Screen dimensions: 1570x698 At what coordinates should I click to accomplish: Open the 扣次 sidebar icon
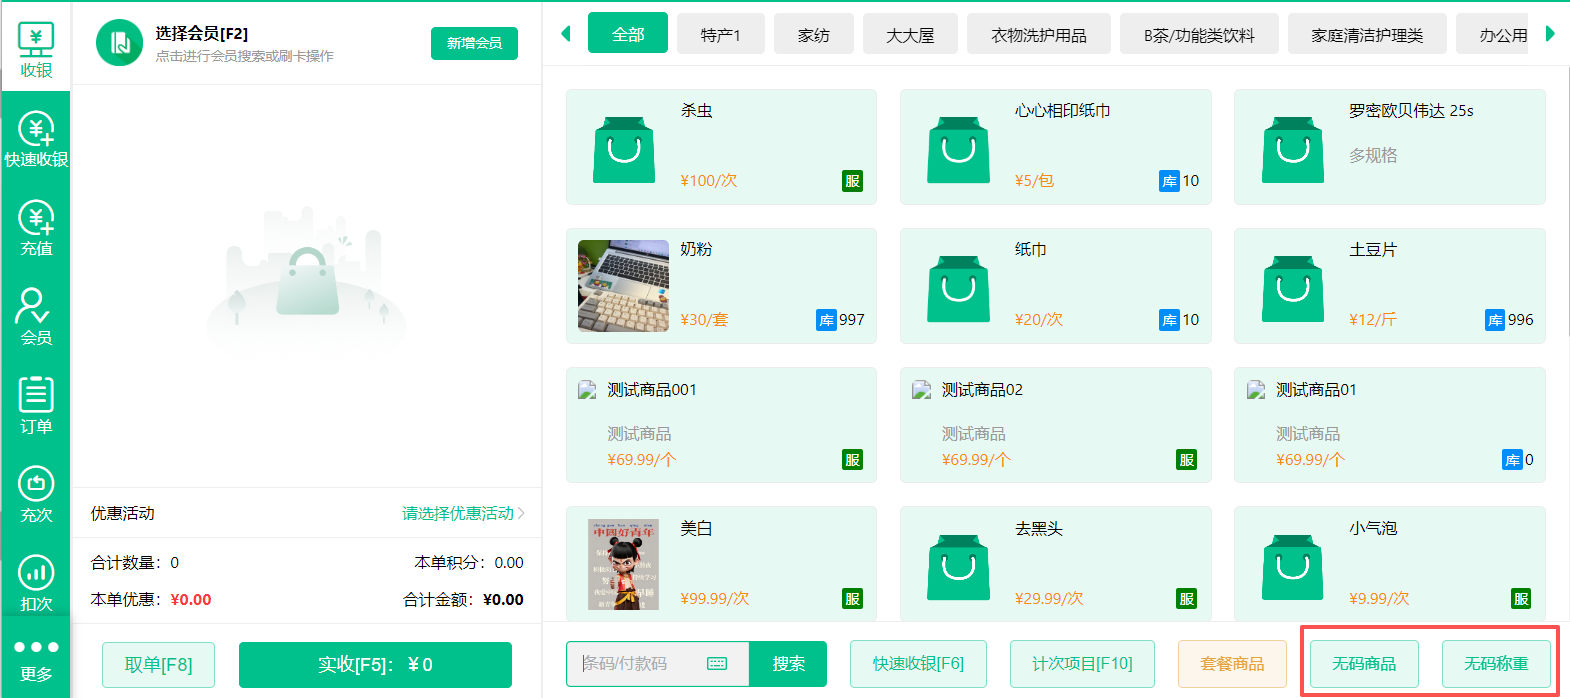click(x=36, y=583)
